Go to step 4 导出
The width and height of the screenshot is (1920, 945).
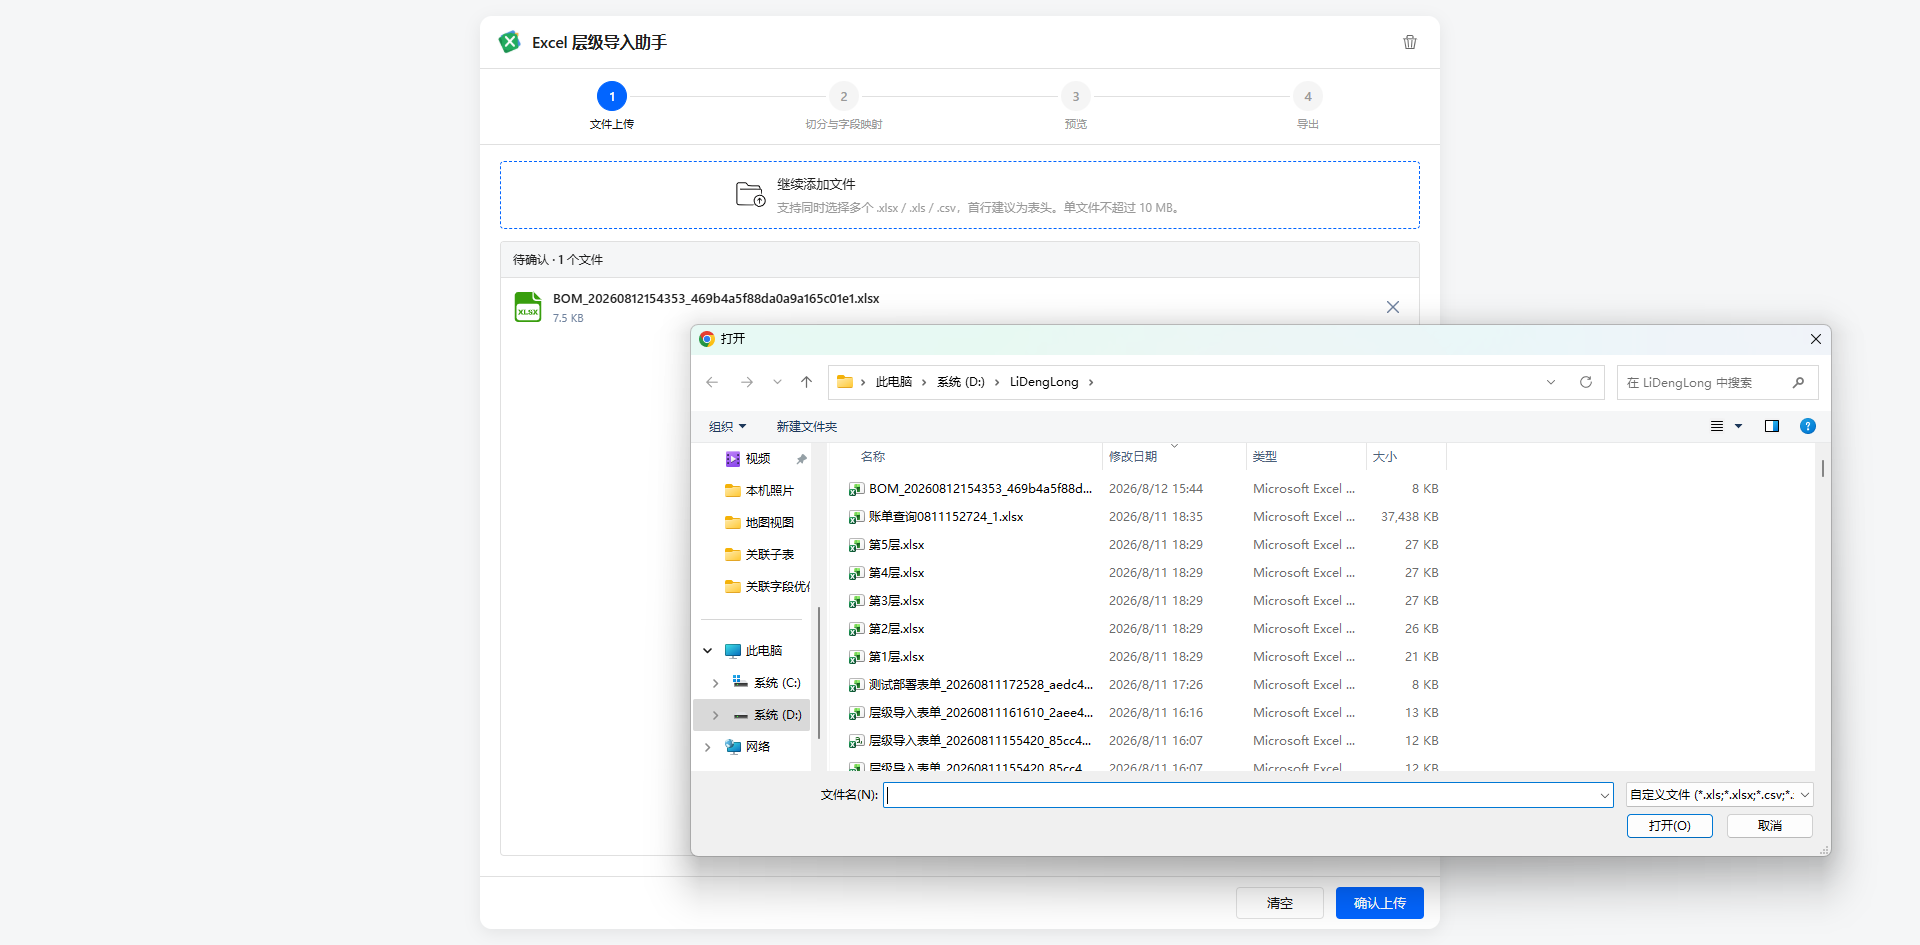[x=1308, y=106]
